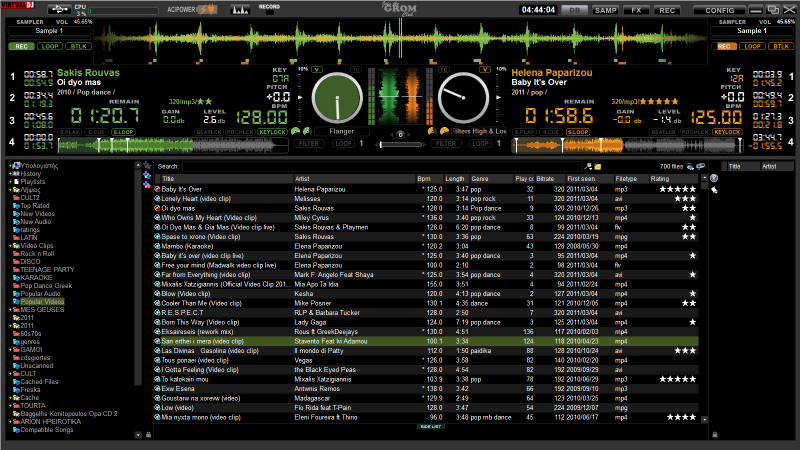Screen dimensions: 800x450
Task: Adjust the right deck pitch slider
Action: coord(498,97)
